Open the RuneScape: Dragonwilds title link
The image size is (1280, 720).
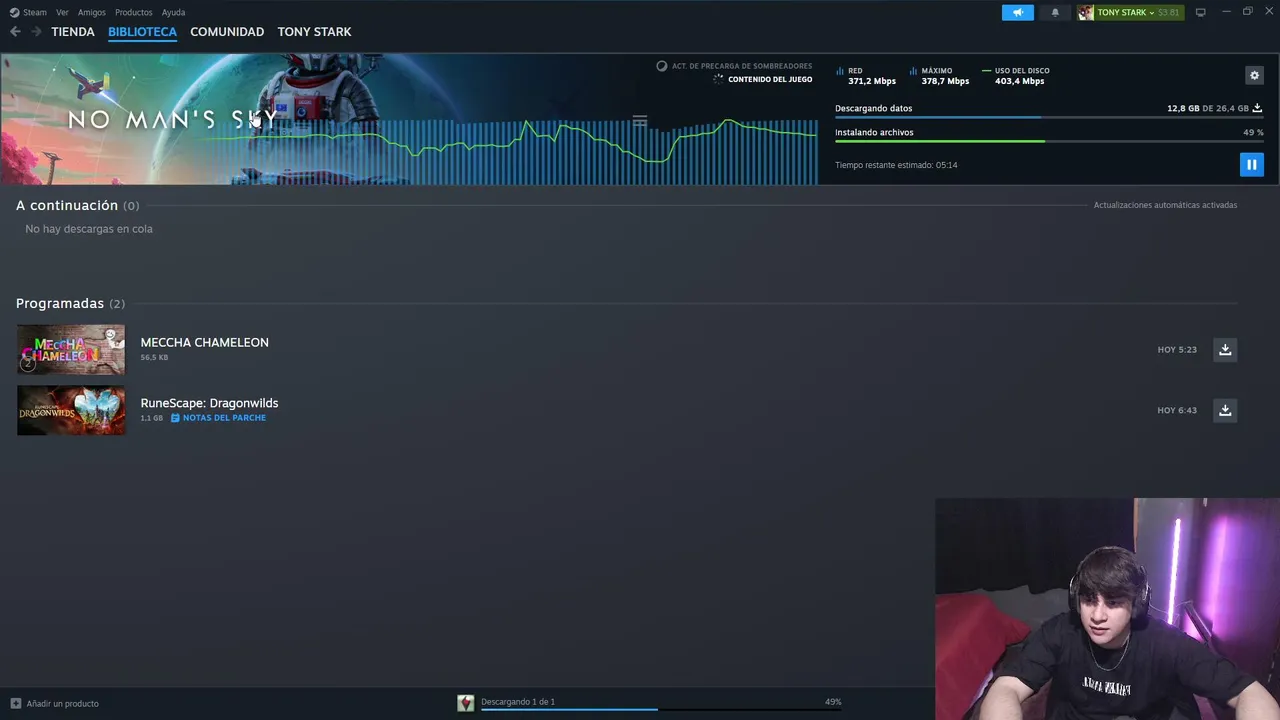pos(209,403)
